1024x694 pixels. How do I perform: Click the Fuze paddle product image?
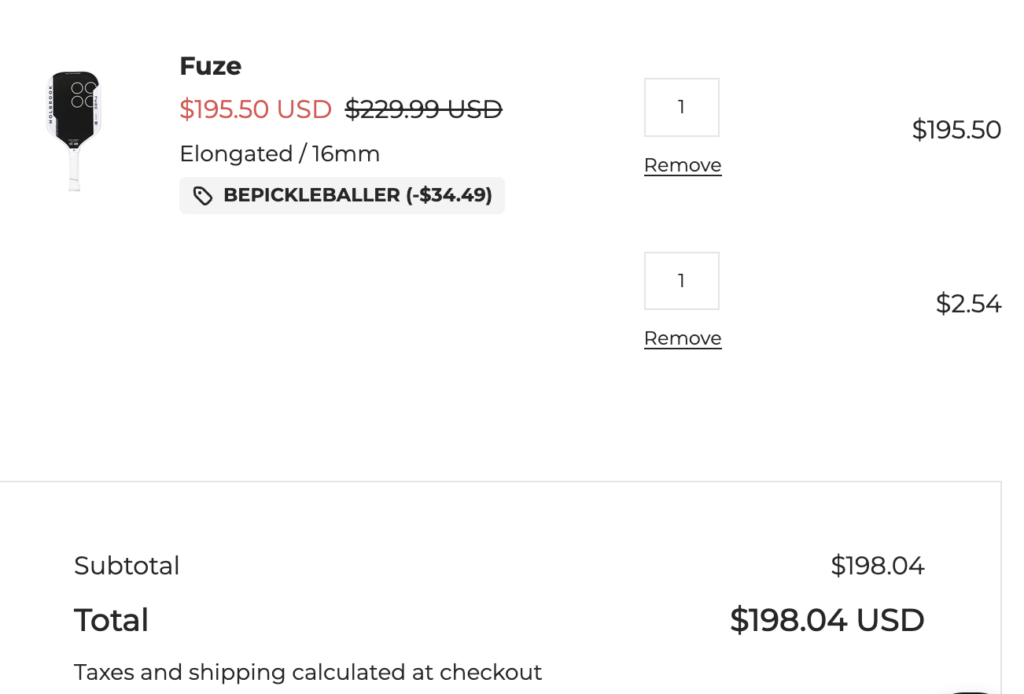click(73, 130)
